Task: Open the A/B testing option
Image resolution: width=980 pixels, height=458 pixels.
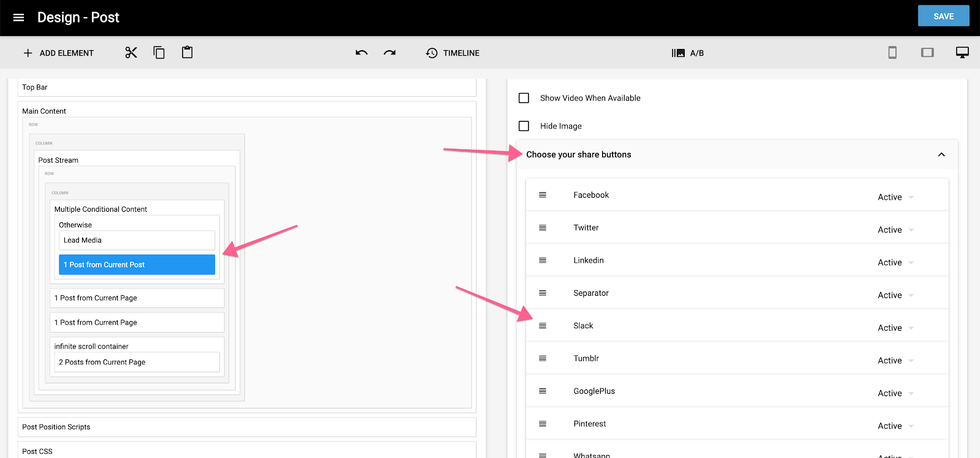Action: pyautogui.click(x=688, y=53)
